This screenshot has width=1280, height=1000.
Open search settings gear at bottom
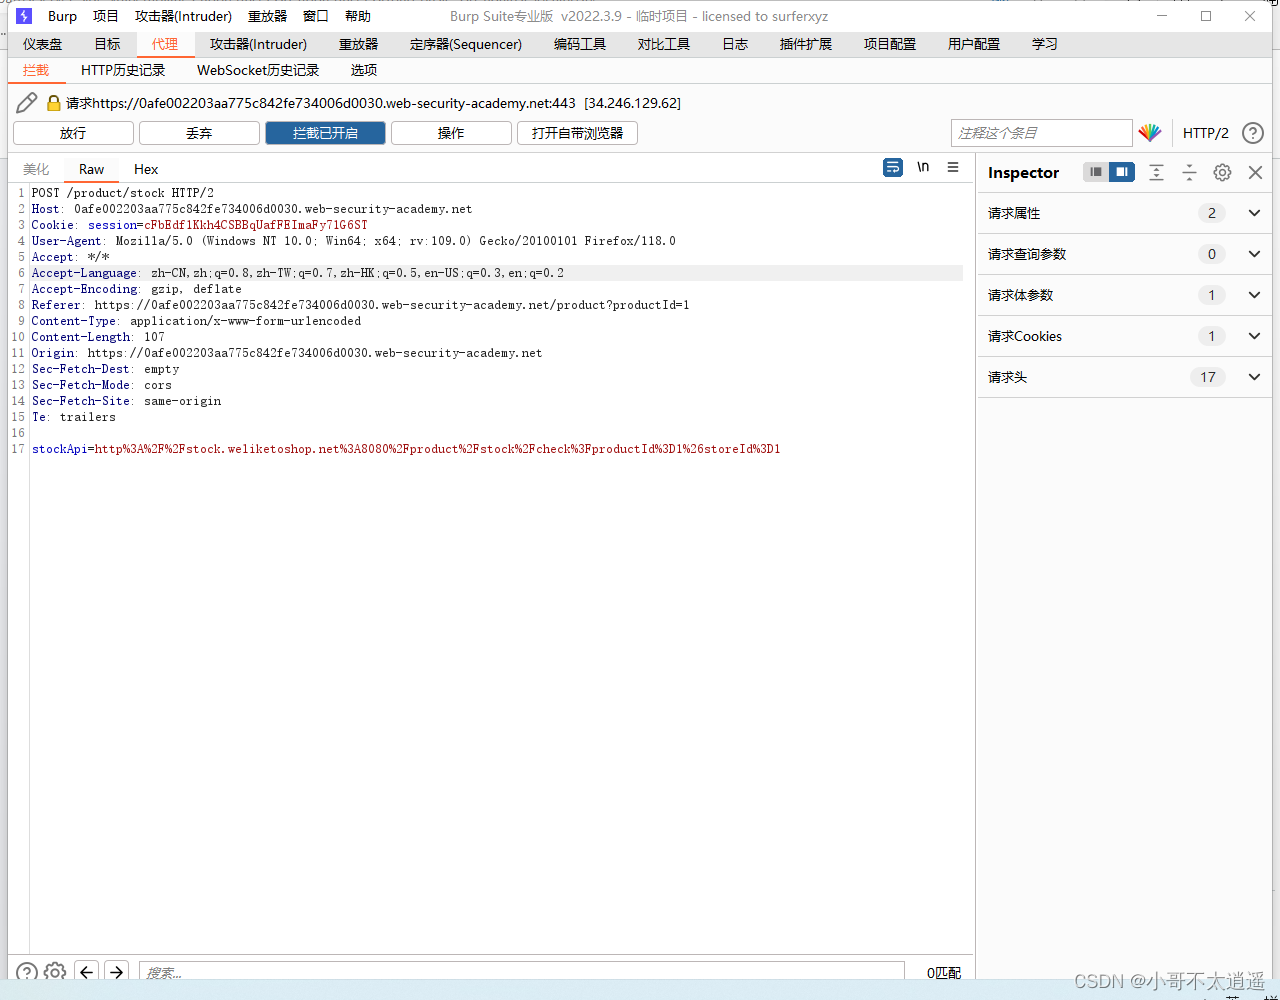(x=55, y=972)
